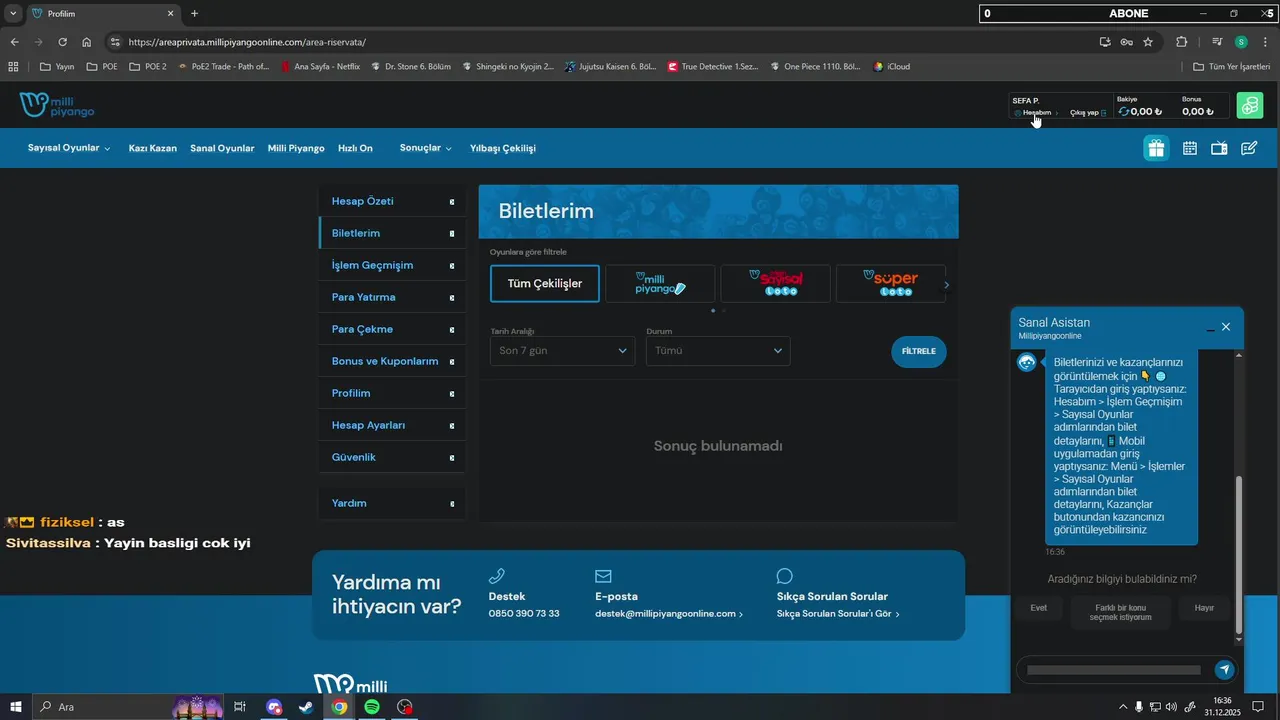Go to Milli Piyango menu item
The image size is (1280, 720).
[x=296, y=148]
